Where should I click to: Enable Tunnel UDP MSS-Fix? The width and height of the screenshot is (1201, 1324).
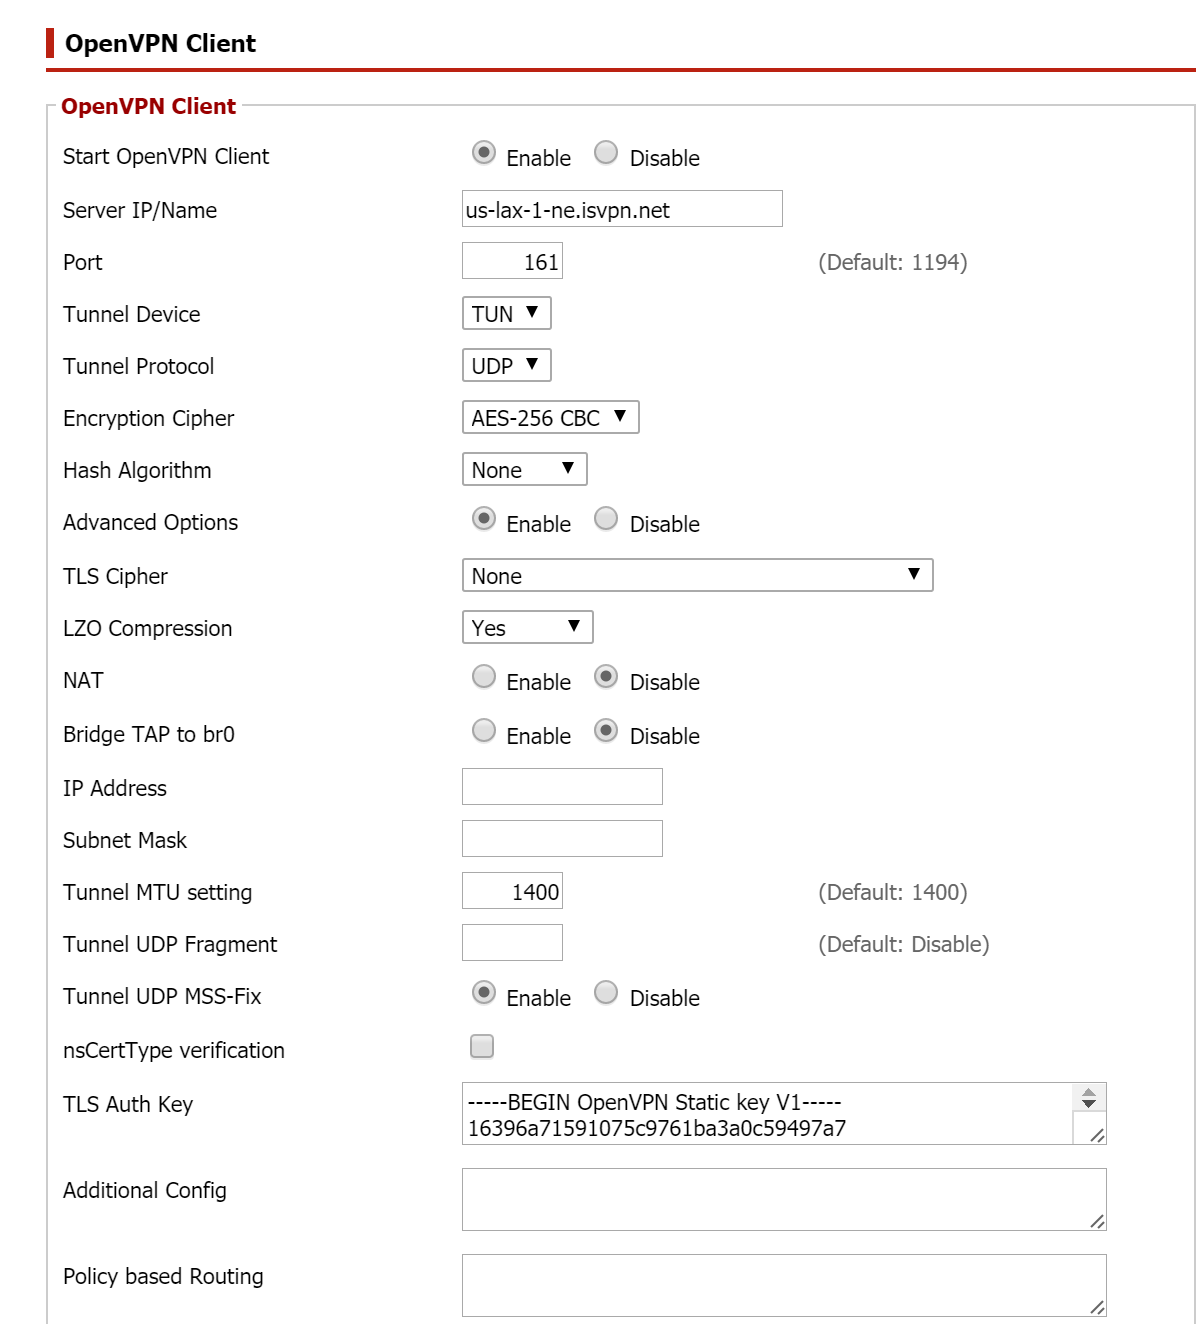(484, 993)
